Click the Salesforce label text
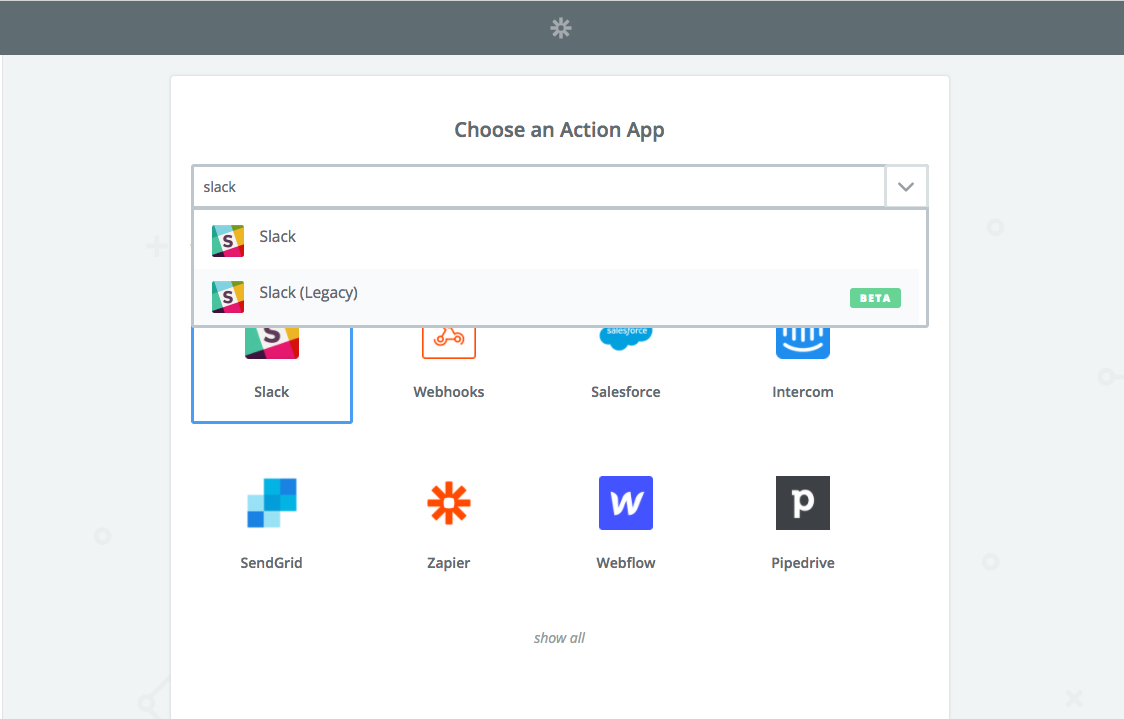Image resolution: width=1124 pixels, height=719 pixels. (626, 392)
